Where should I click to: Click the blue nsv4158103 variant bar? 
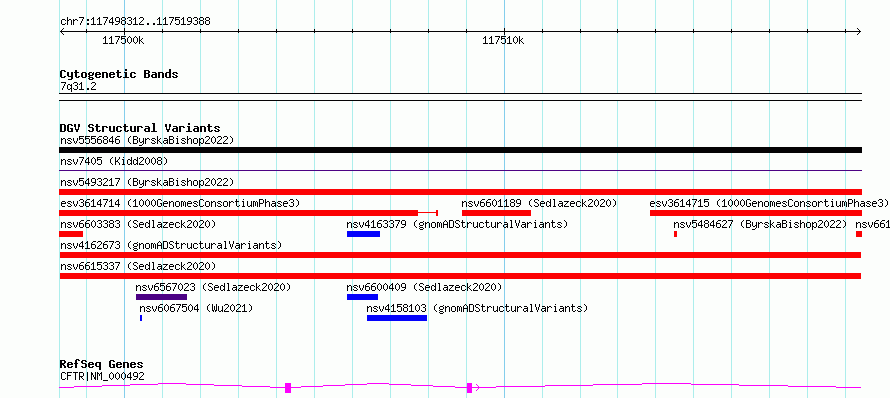pyautogui.click(x=397, y=318)
